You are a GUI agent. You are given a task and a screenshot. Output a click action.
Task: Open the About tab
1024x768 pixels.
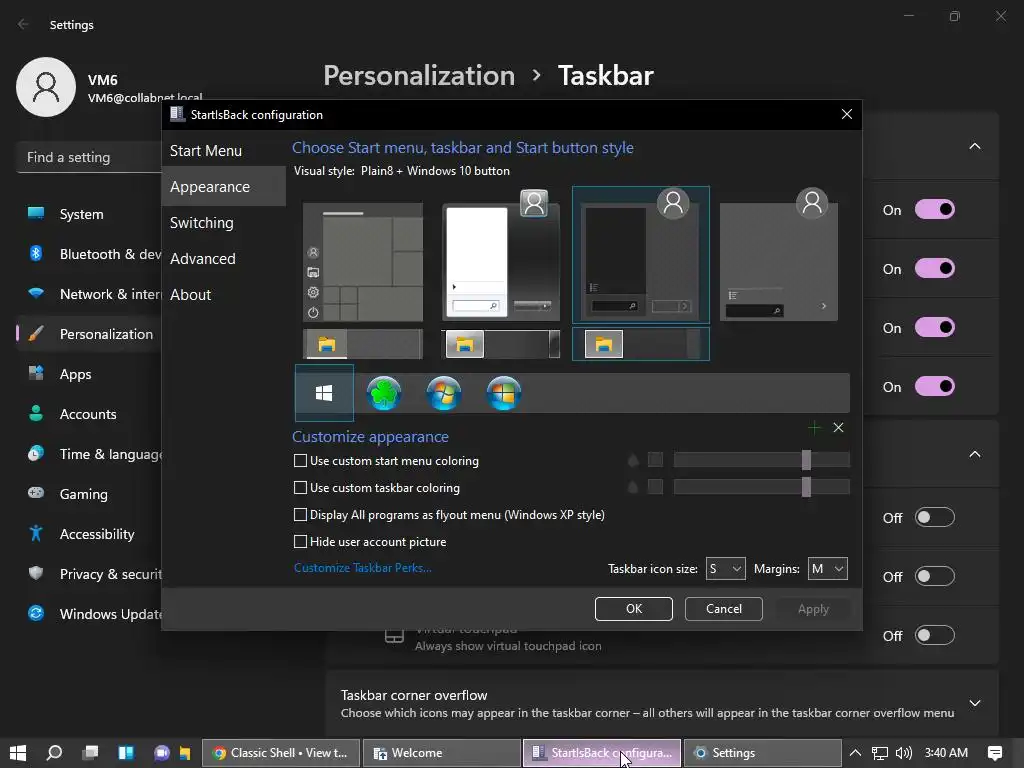(224, 295)
